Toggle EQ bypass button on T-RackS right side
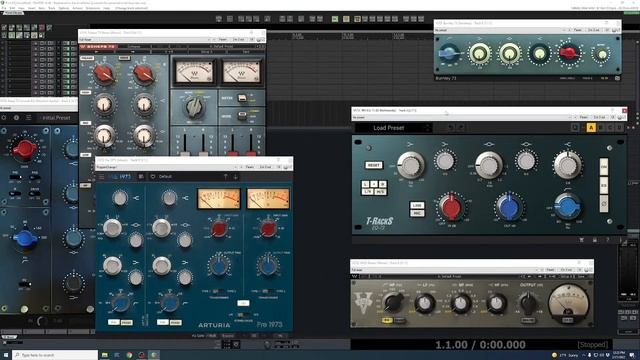 (x=604, y=185)
